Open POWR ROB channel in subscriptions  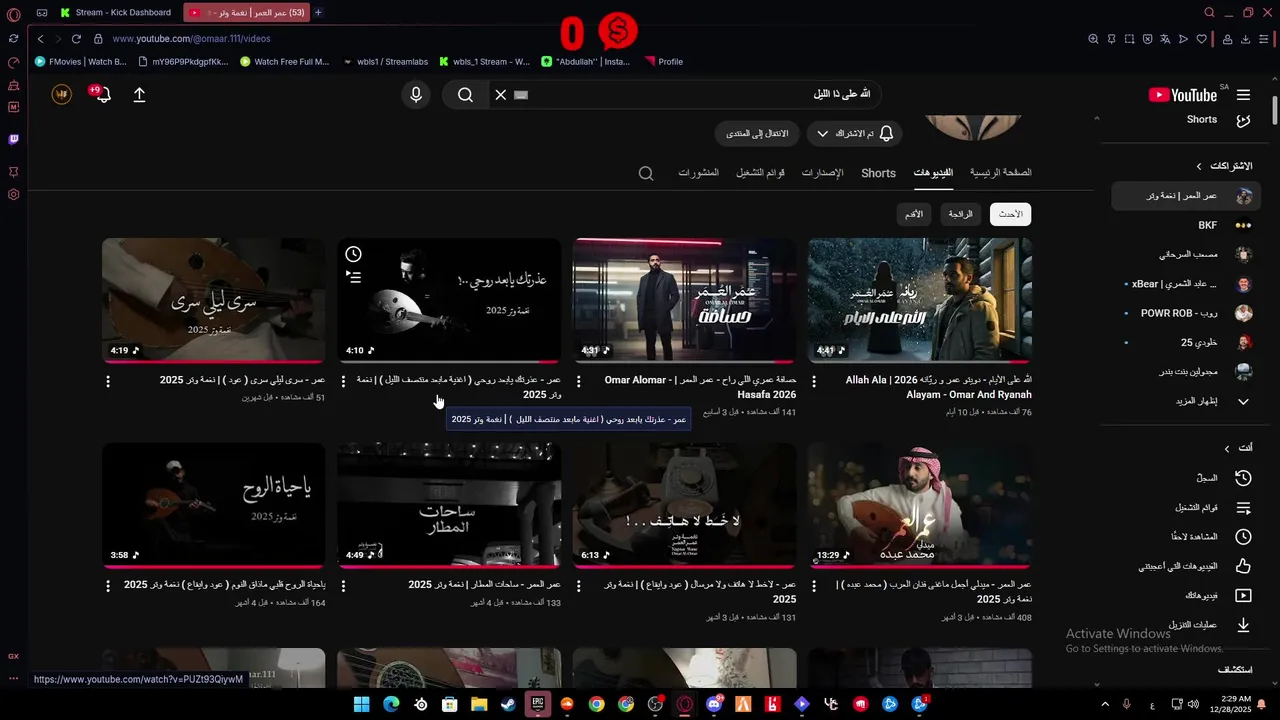coord(1186,313)
